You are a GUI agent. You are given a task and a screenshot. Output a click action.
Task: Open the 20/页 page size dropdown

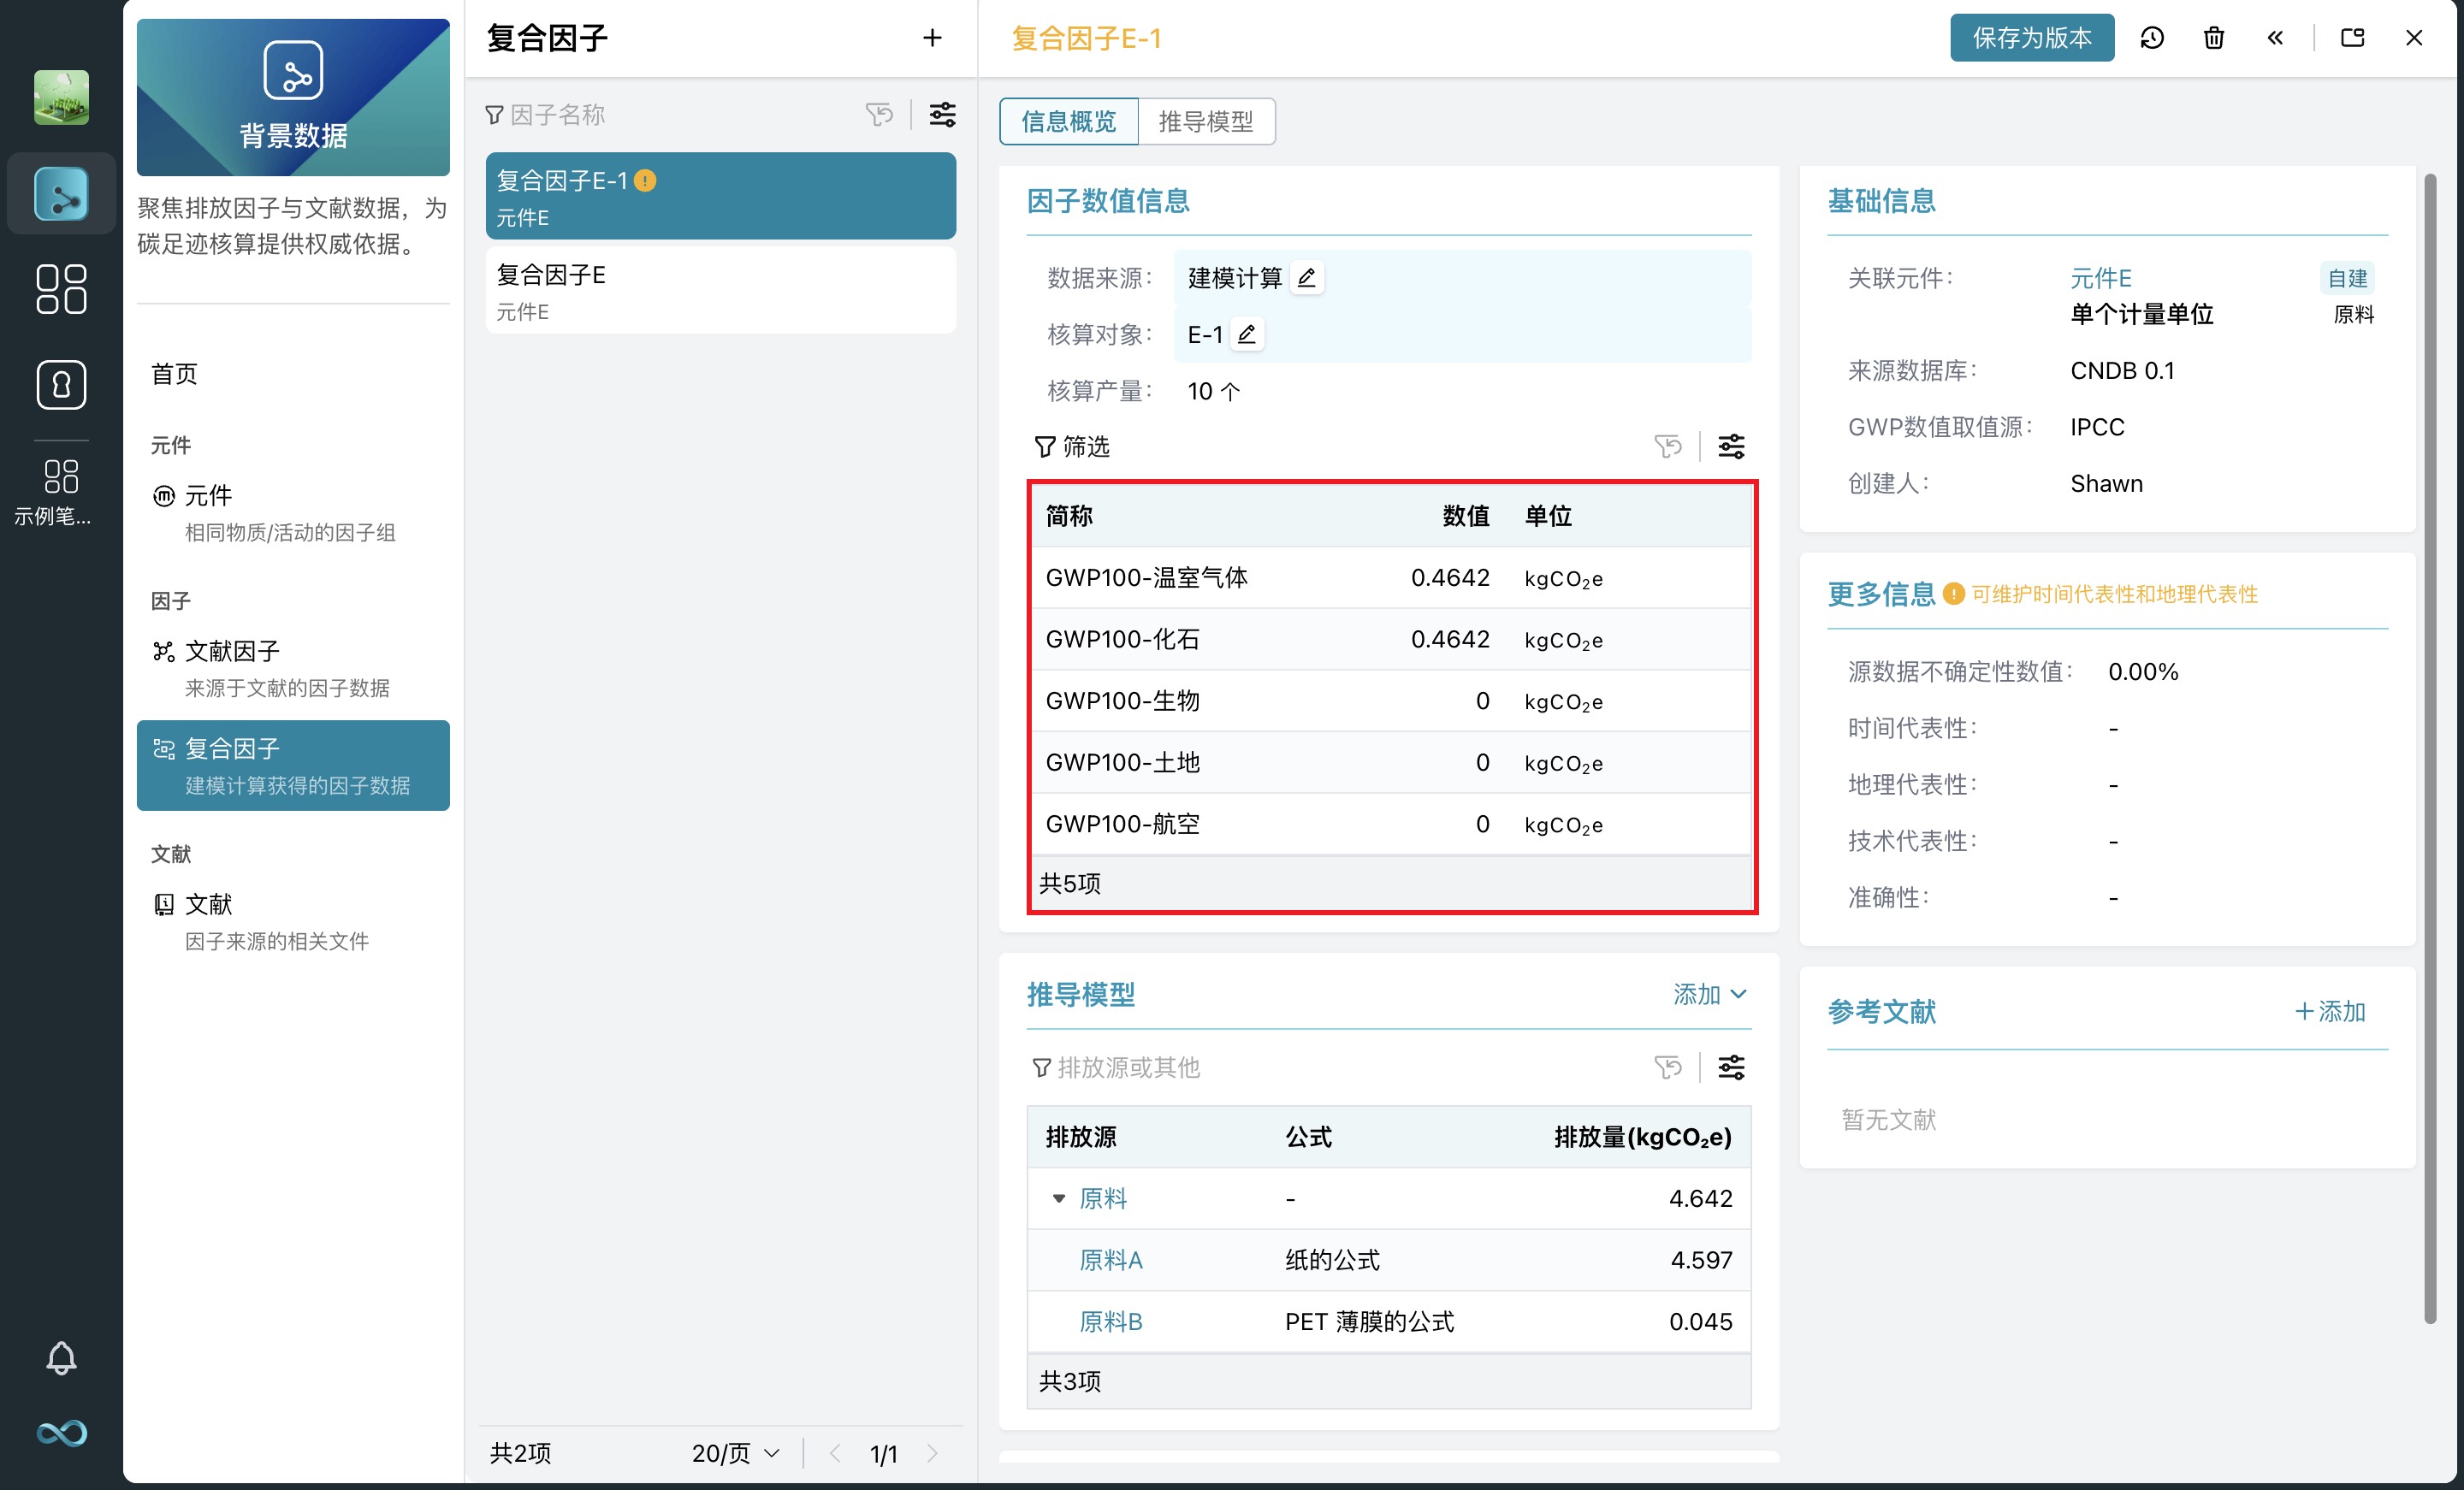click(x=735, y=1453)
